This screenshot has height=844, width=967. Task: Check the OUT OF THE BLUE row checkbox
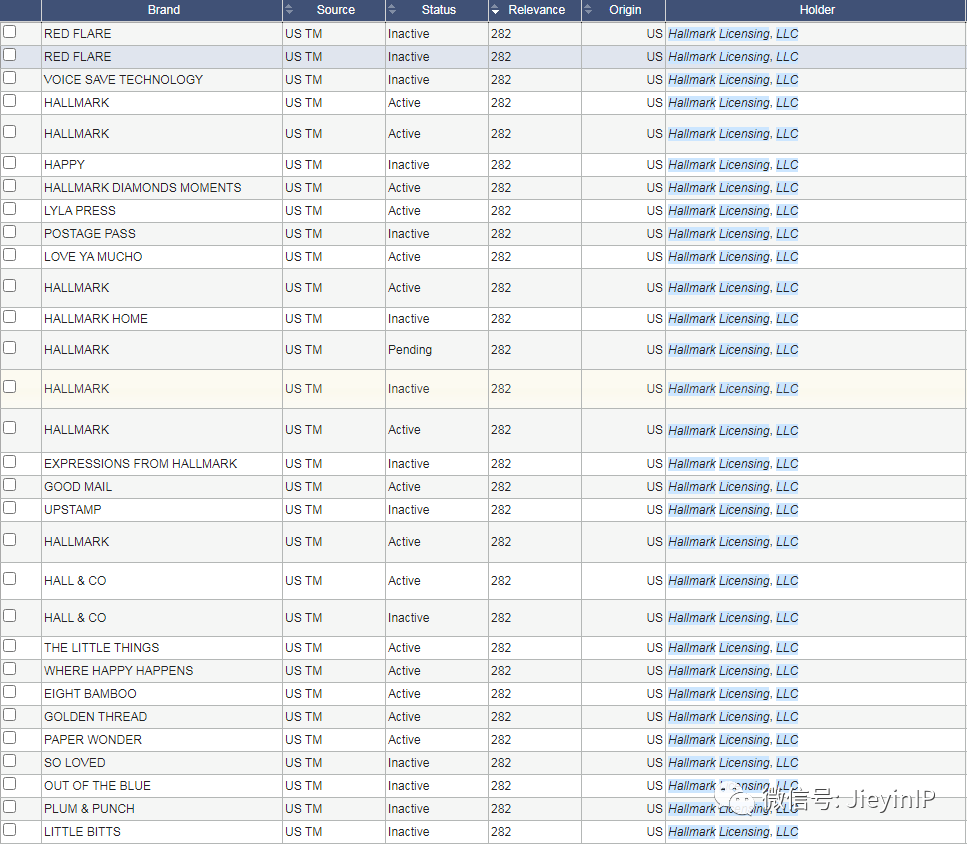pyautogui.click(x=9, y=784)
